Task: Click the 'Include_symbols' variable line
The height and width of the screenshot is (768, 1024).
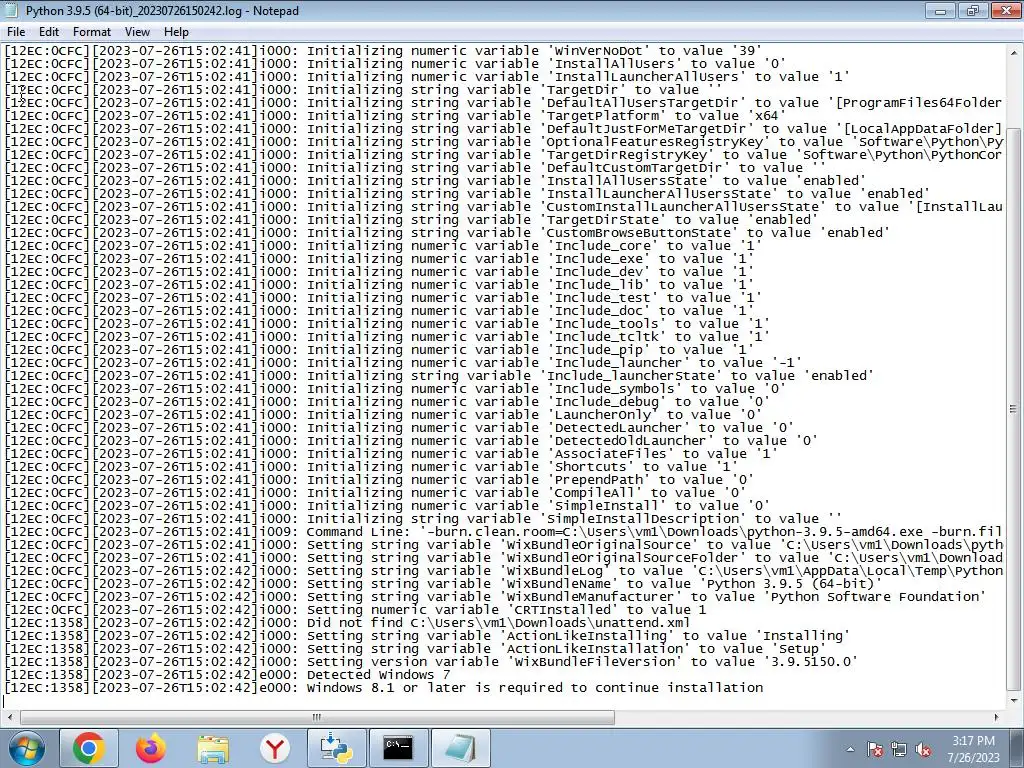Action: point(395,389)
